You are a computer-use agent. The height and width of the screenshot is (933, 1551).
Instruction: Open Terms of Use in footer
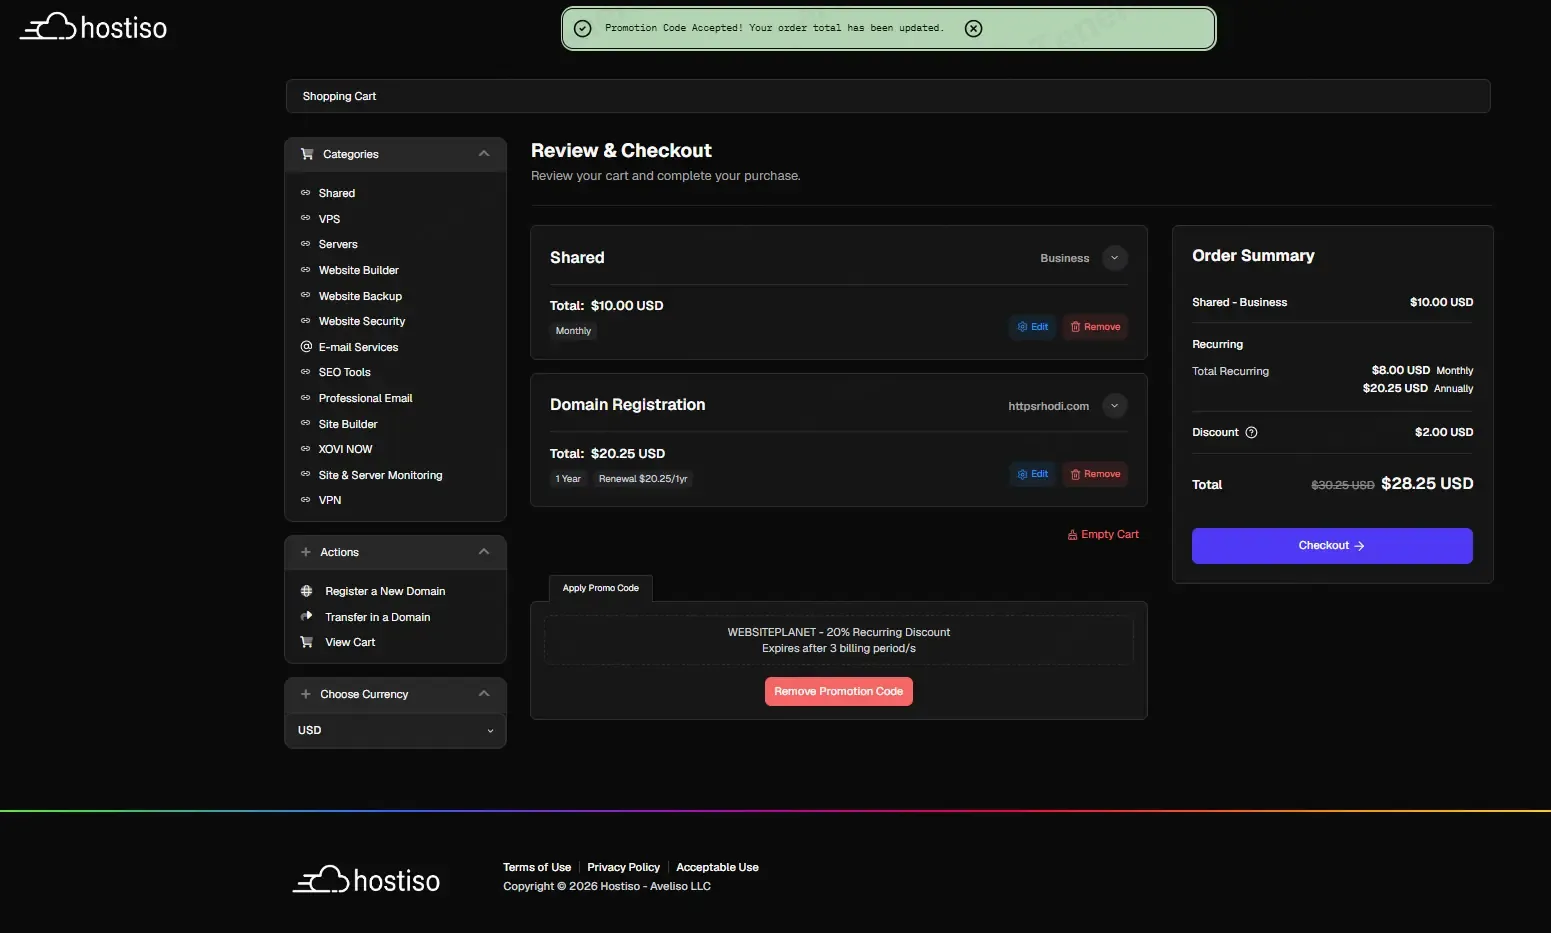point(537,867)
